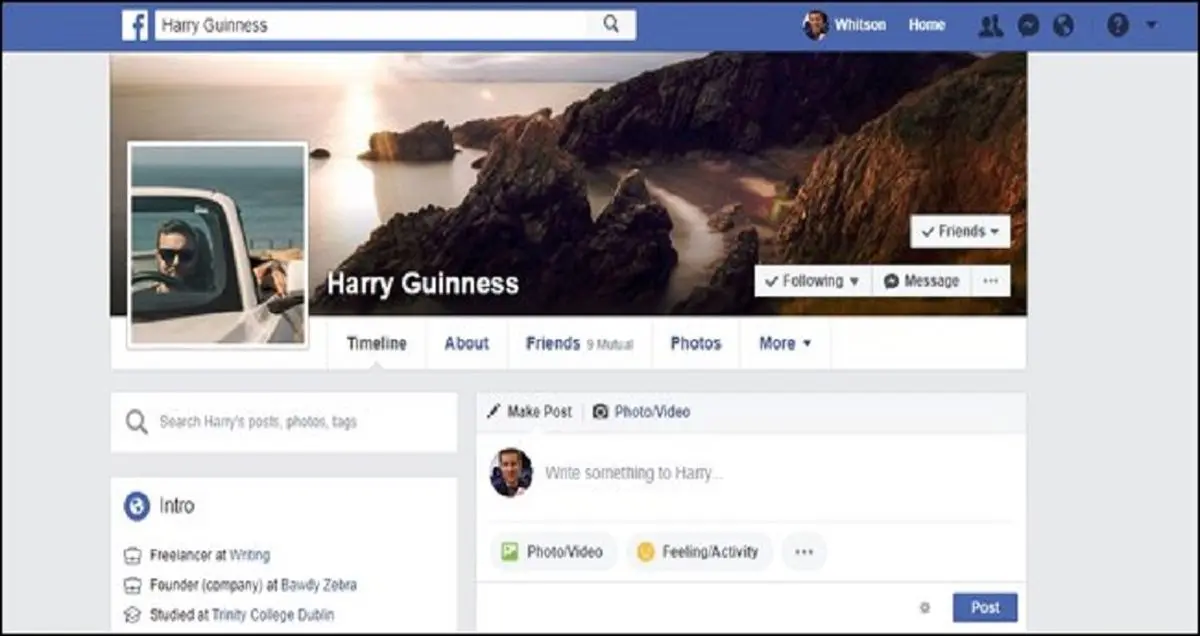1200x636 pixels.
Task: Open the notifications globe icon
Action: click(1063, 26)
